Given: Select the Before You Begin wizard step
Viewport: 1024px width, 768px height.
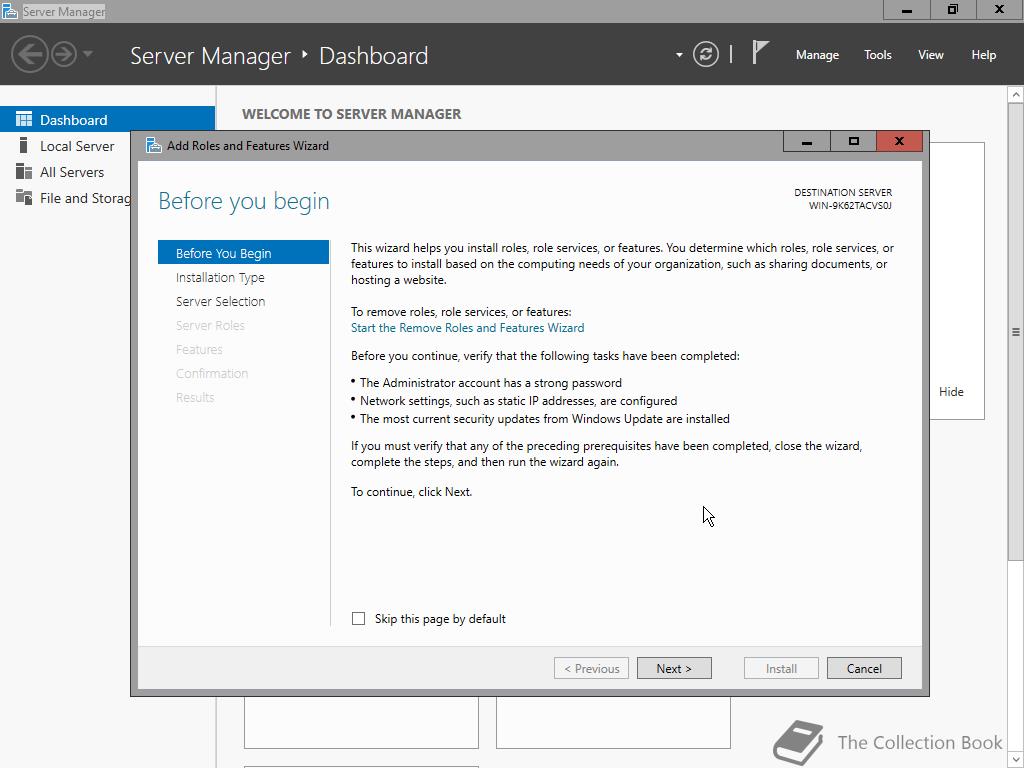Looking at the screenshot, I should click(x=243, y=253).
